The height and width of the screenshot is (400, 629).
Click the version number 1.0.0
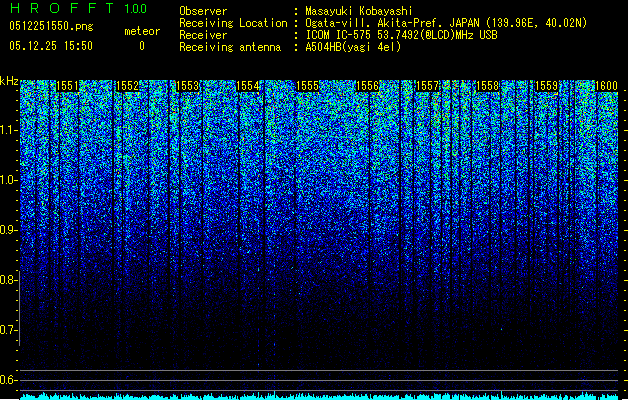click(x=135, y=9)
